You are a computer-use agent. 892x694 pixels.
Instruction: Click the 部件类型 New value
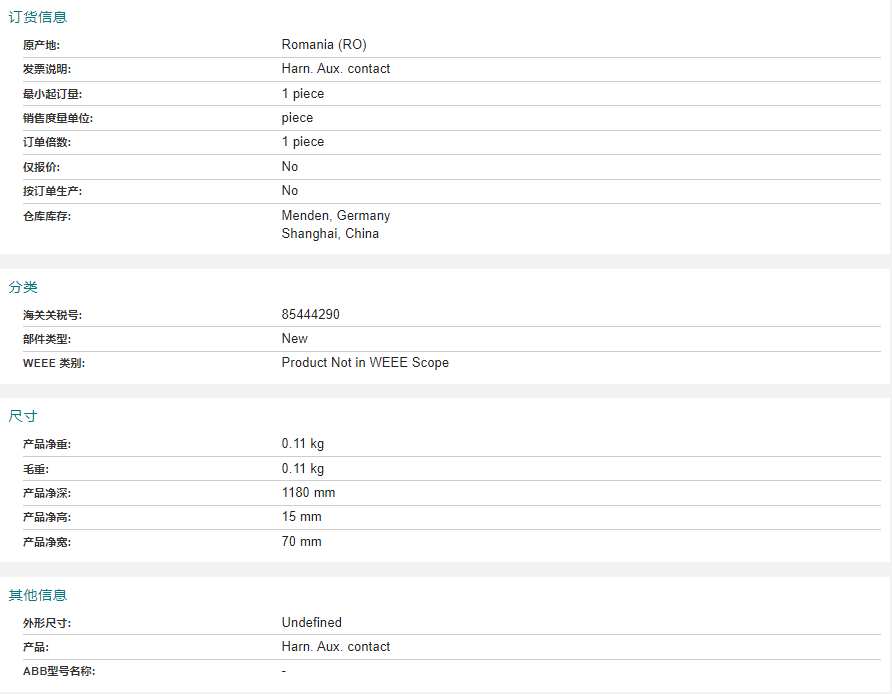(x=294, y=339)
